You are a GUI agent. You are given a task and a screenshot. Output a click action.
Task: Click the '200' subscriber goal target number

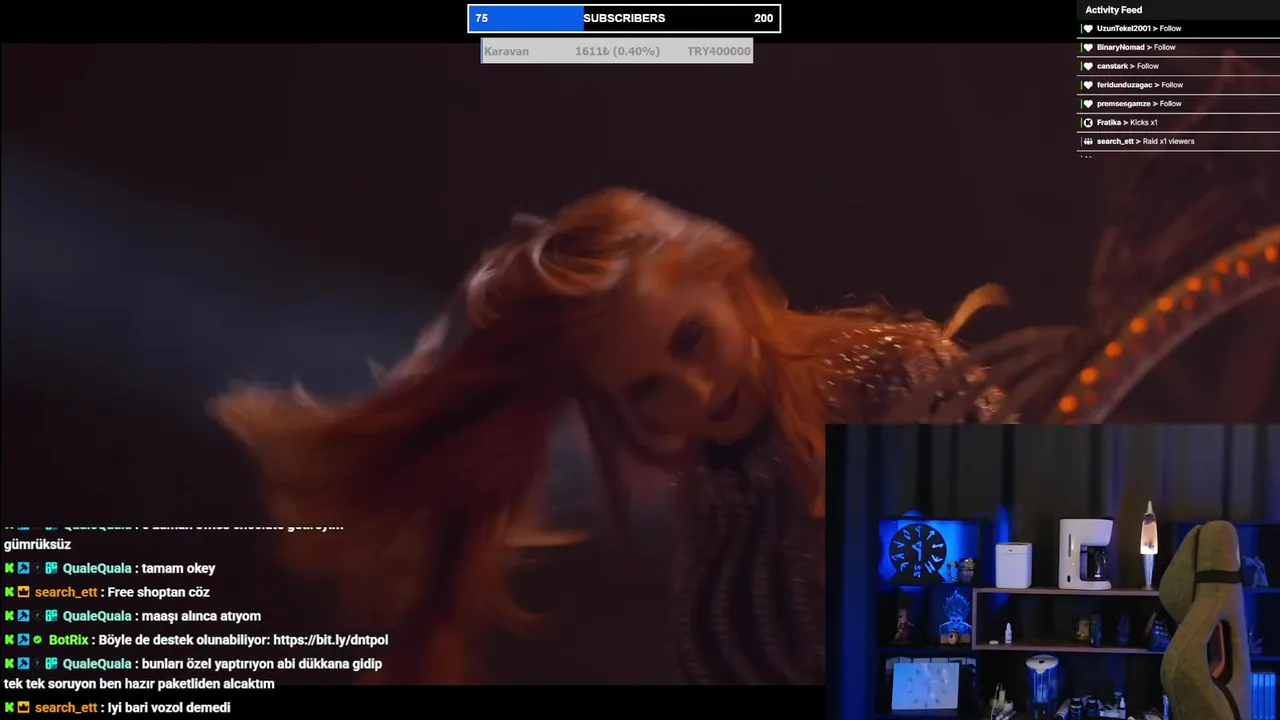pos(763,18)
